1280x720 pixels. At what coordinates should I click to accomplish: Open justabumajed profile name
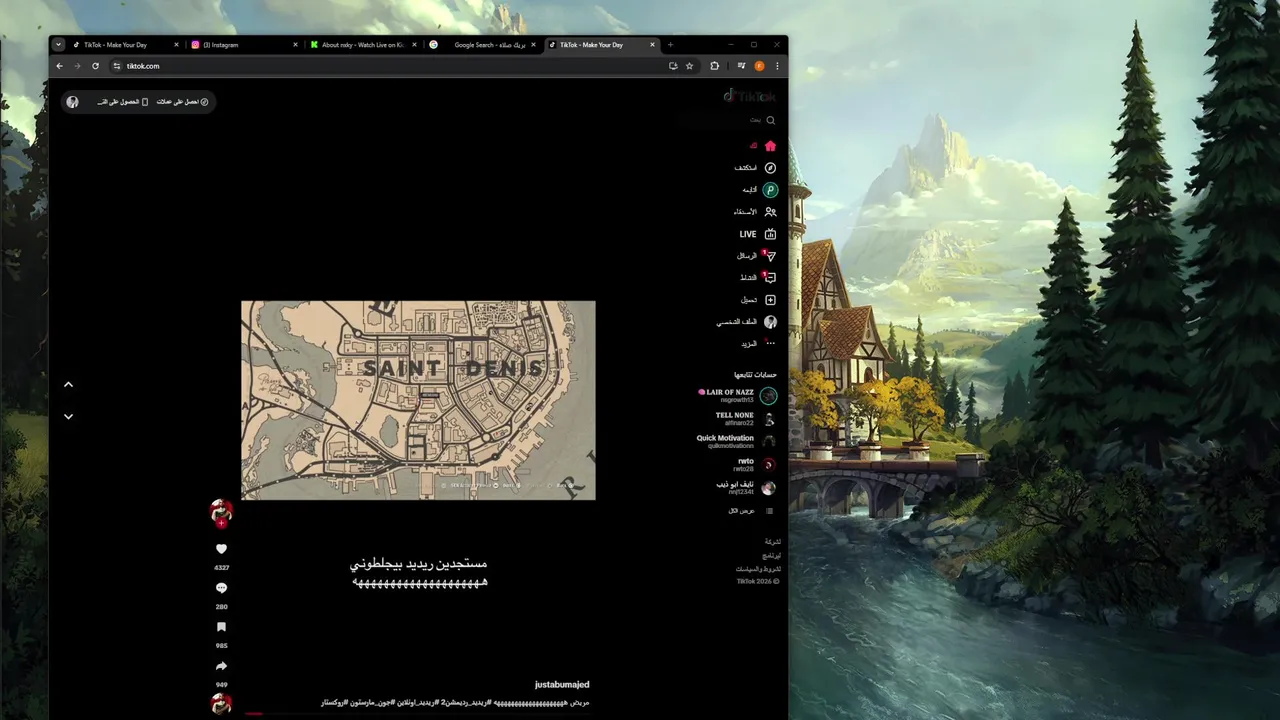click(x=562, y=685)
